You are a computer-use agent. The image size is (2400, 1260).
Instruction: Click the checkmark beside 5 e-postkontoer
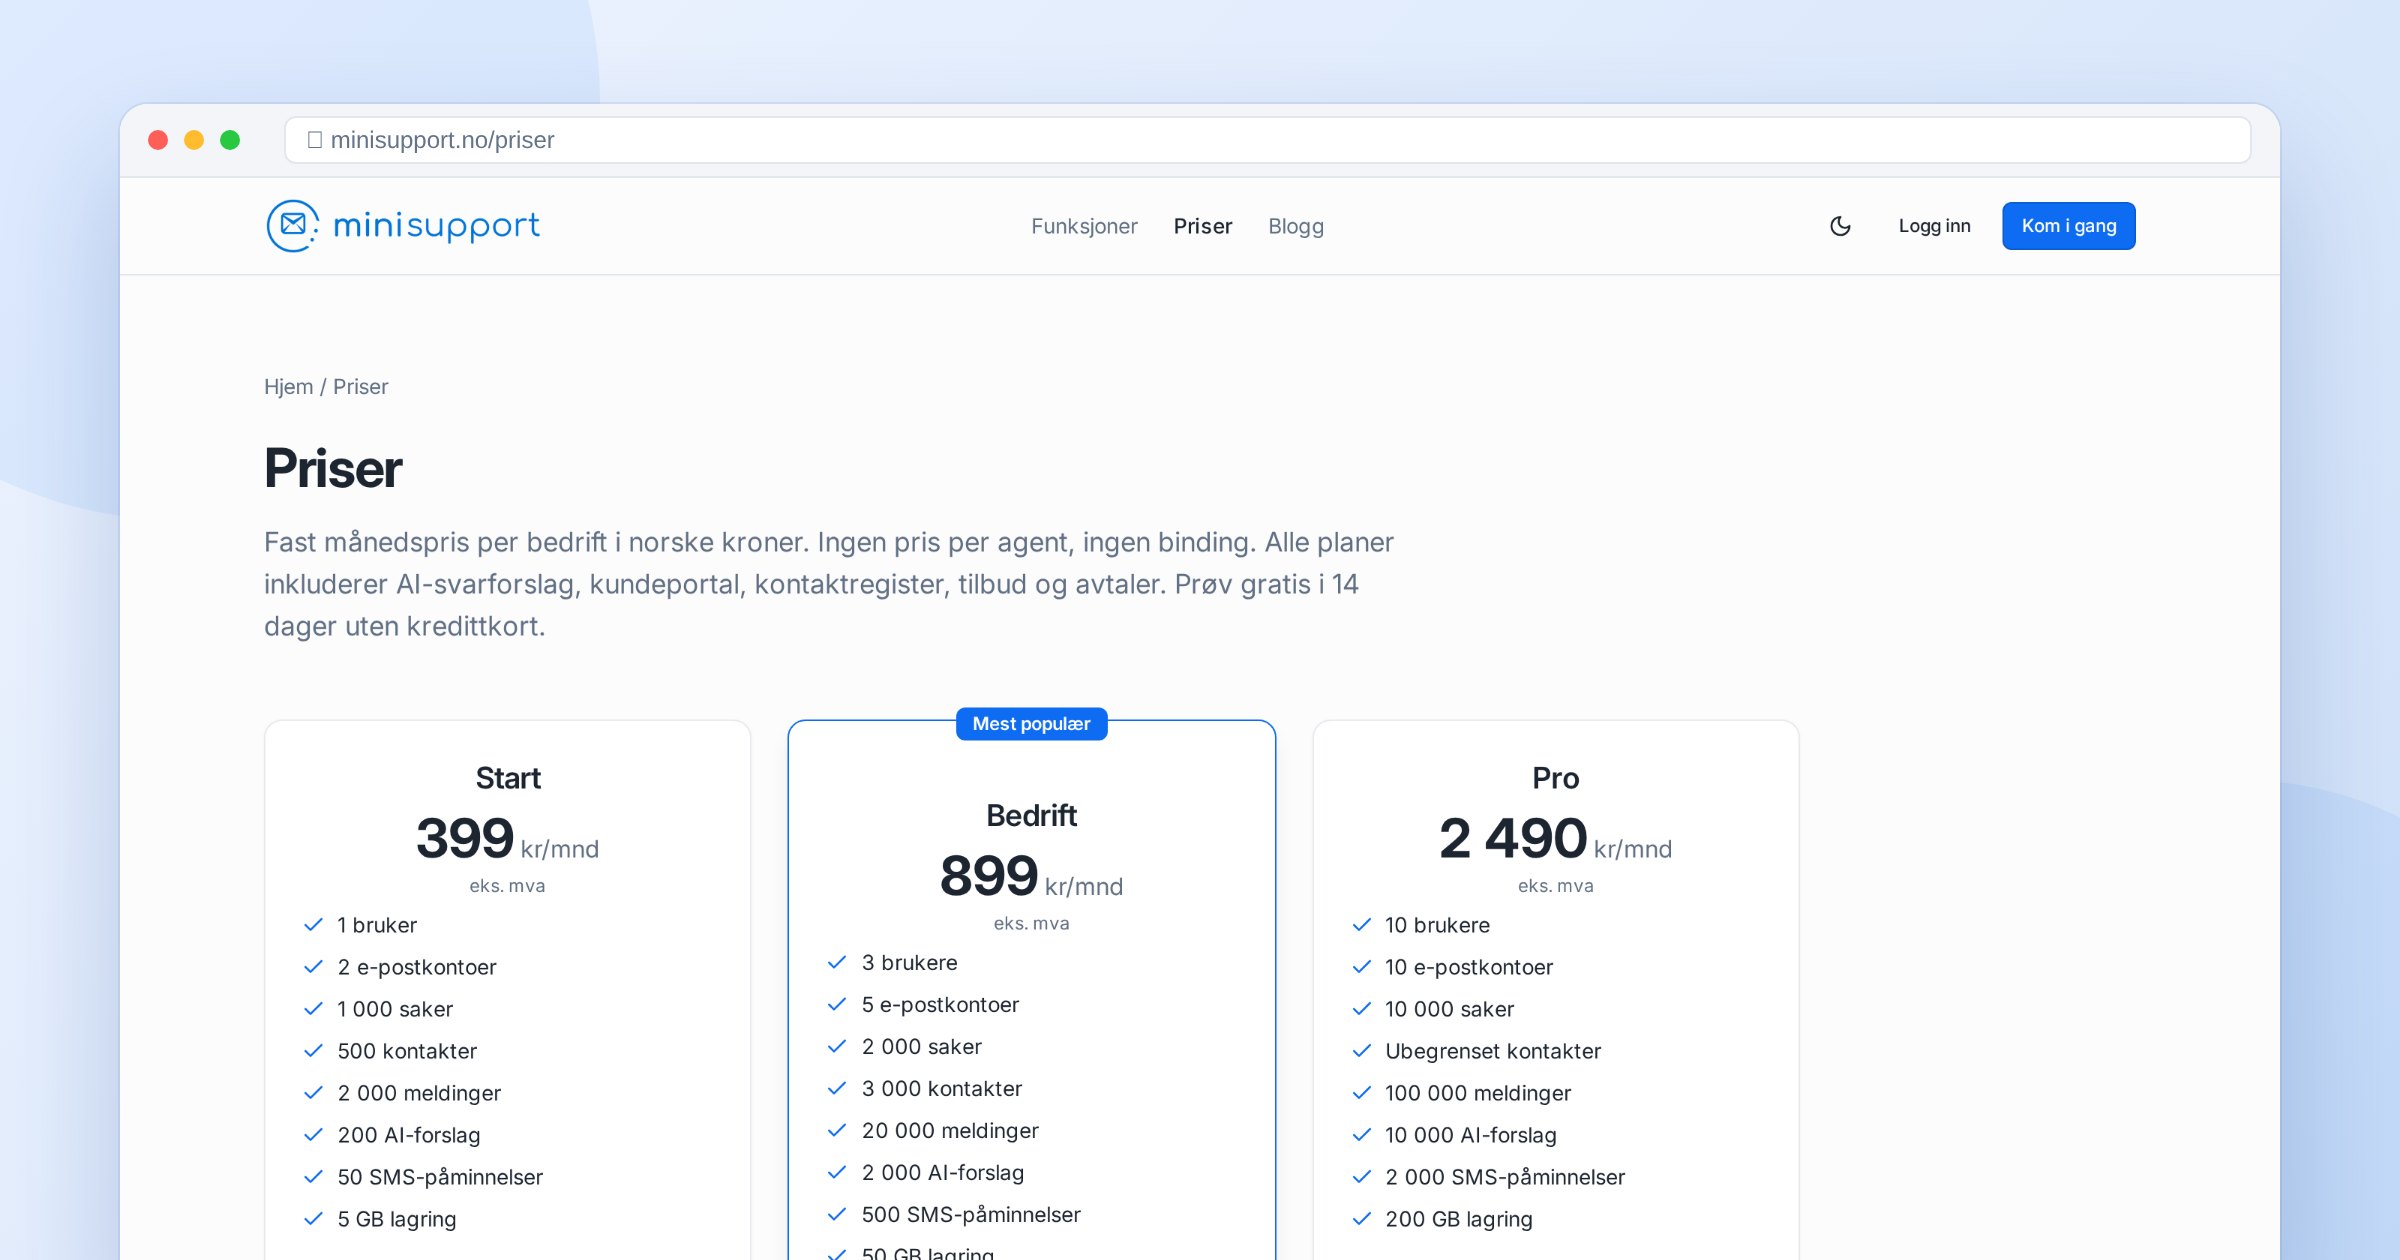[837, 1005]
